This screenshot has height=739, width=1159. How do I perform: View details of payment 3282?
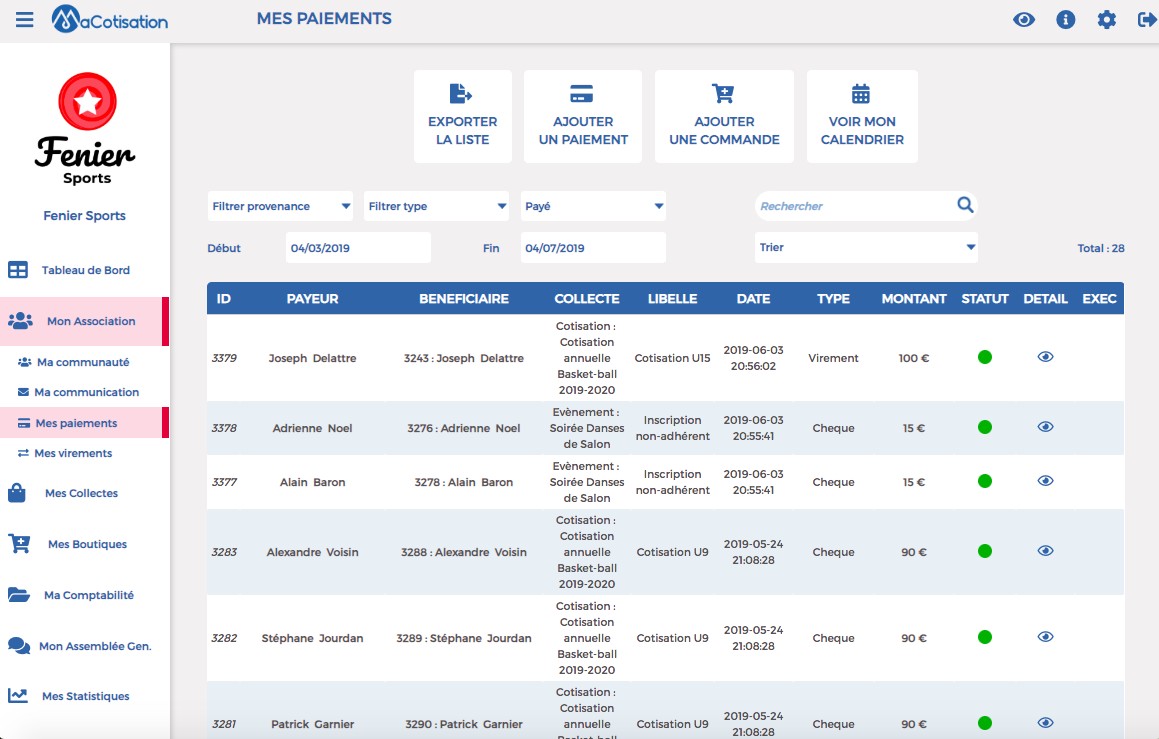tap(1045, 637)
